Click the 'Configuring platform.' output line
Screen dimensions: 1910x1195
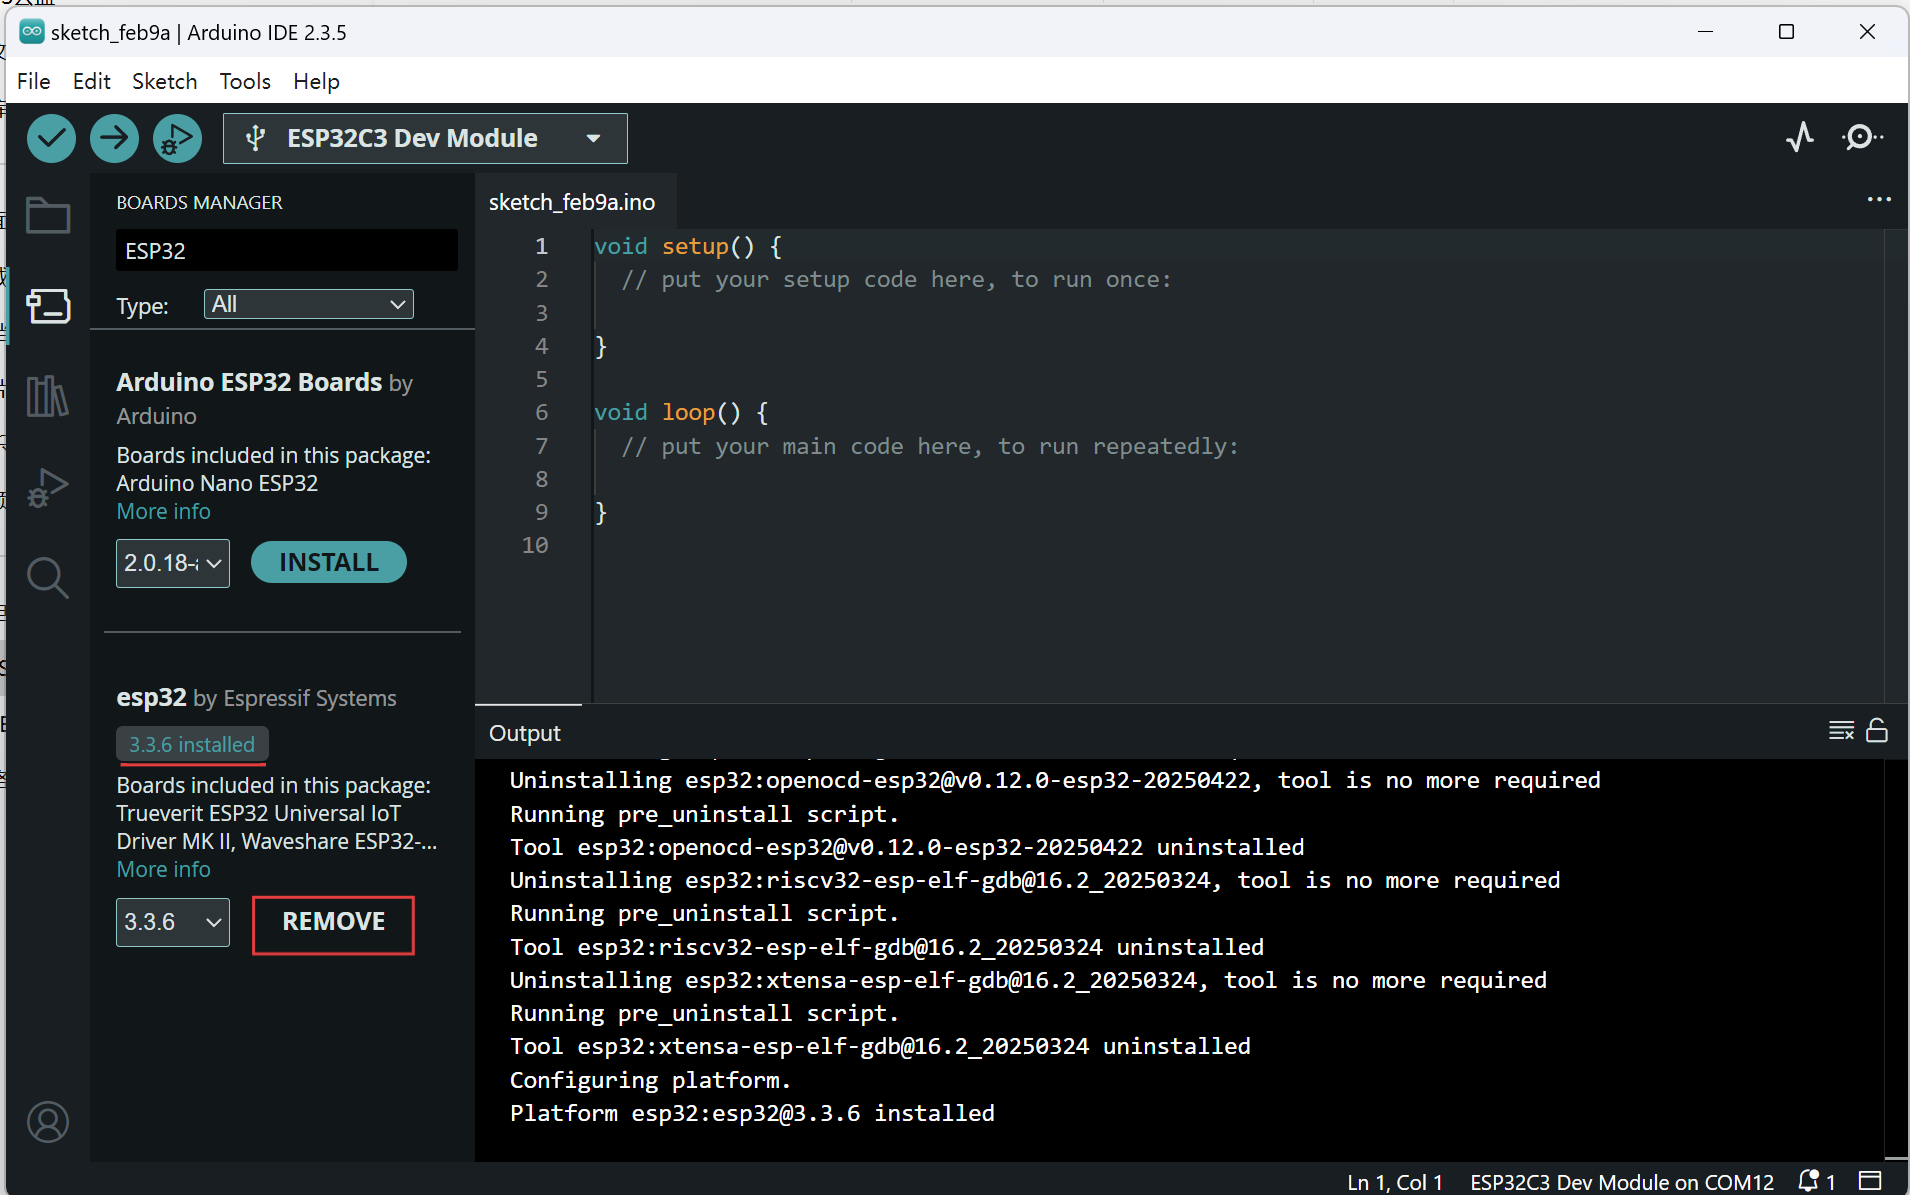tap(650, 1080)
